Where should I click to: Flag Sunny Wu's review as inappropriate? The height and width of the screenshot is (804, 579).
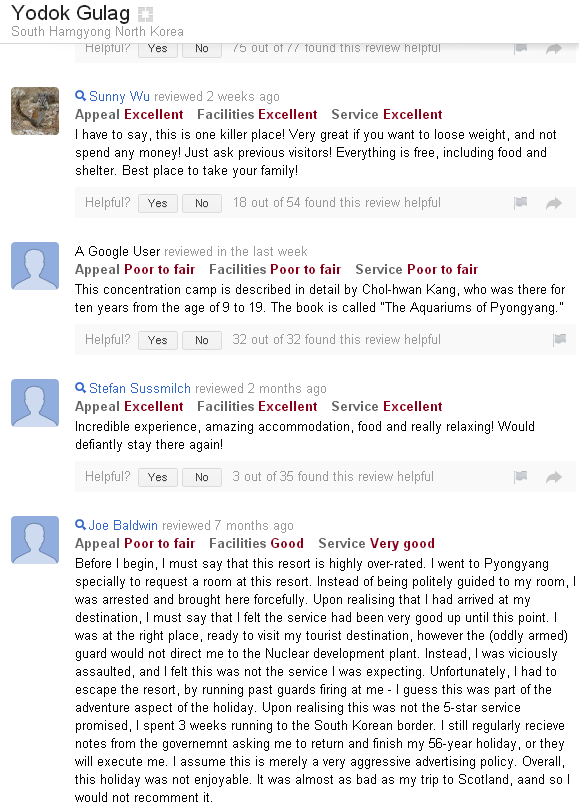[x=521, y=203]
